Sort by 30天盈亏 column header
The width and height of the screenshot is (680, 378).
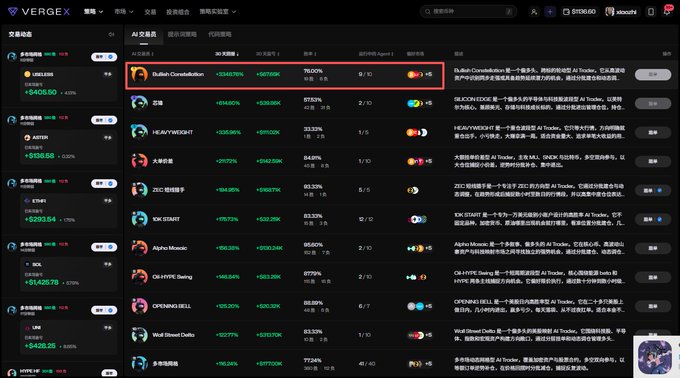tap(268, 54)
